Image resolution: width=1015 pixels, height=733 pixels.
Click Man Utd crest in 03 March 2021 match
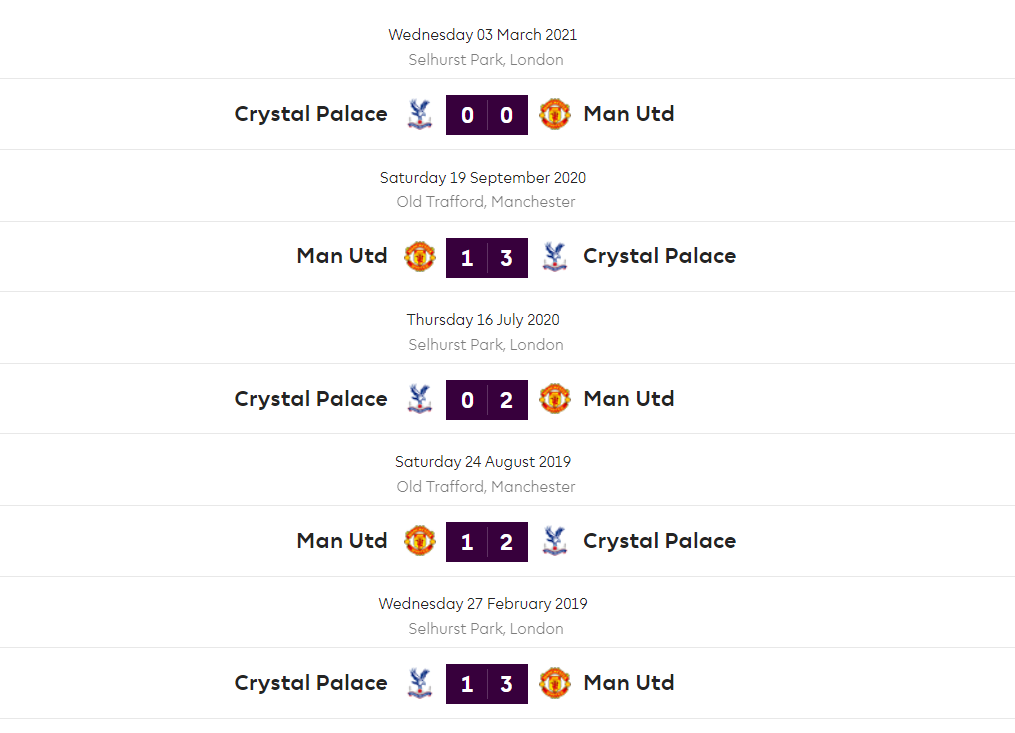click(554, 114)
